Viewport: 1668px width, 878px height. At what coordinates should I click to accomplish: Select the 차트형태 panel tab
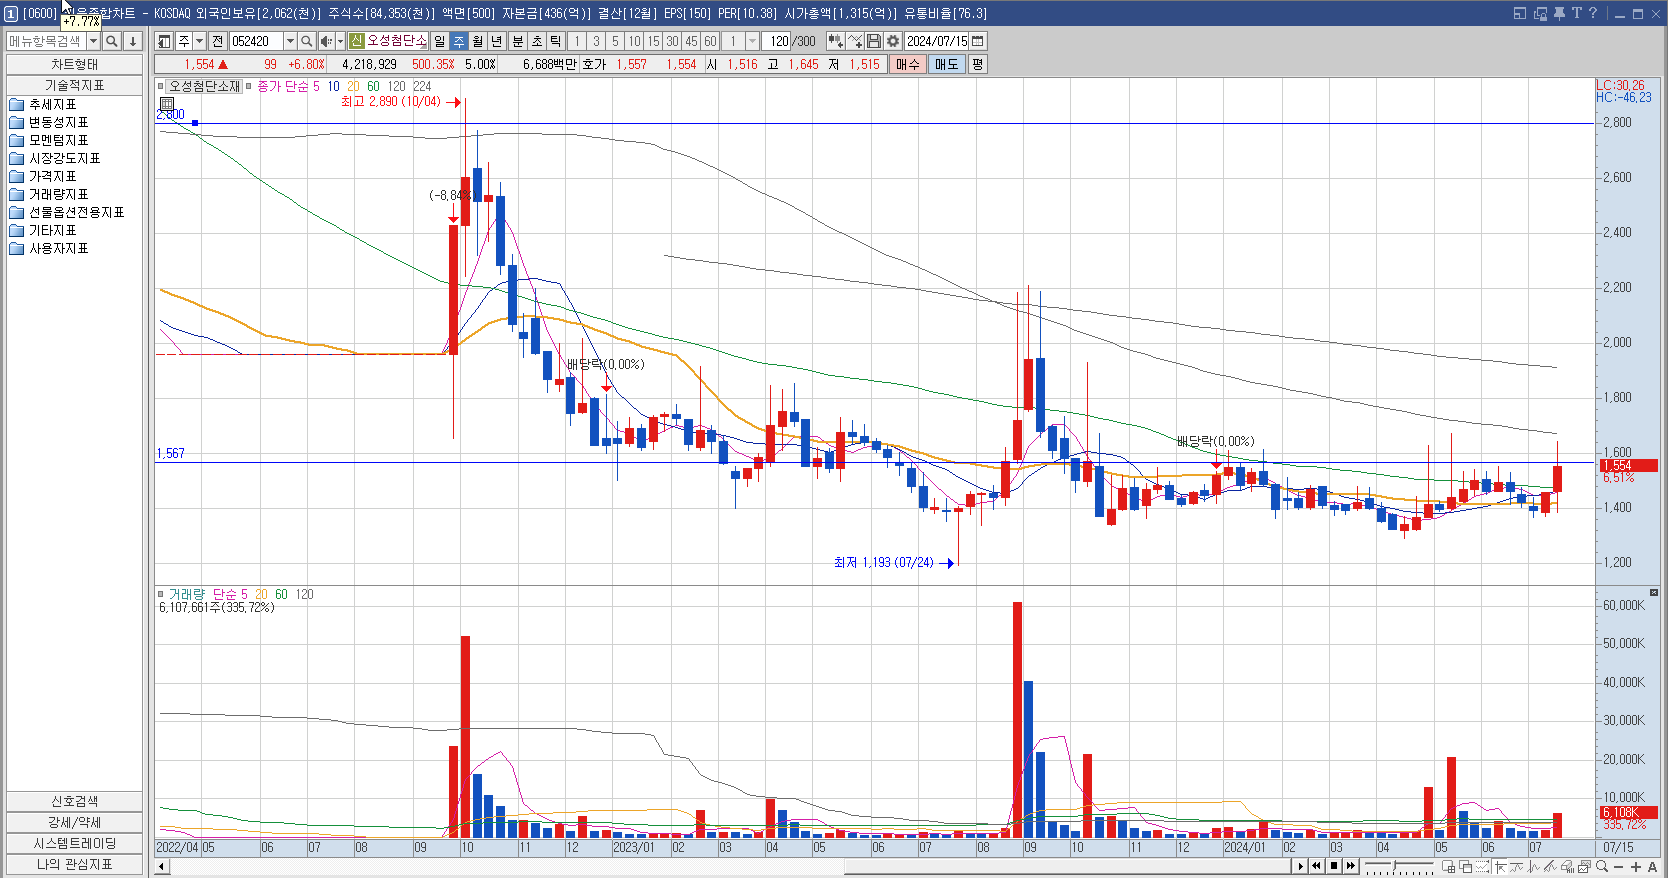(74, 64)
